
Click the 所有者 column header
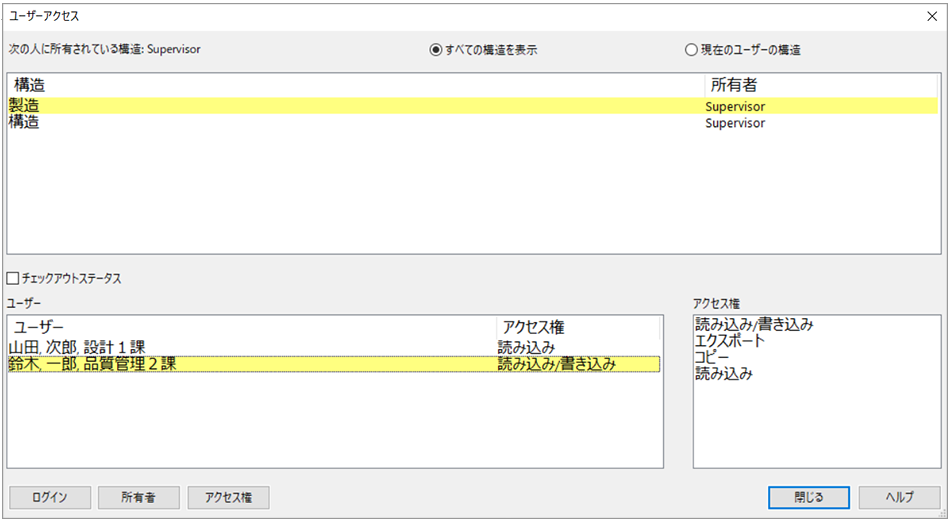point(822,85)
